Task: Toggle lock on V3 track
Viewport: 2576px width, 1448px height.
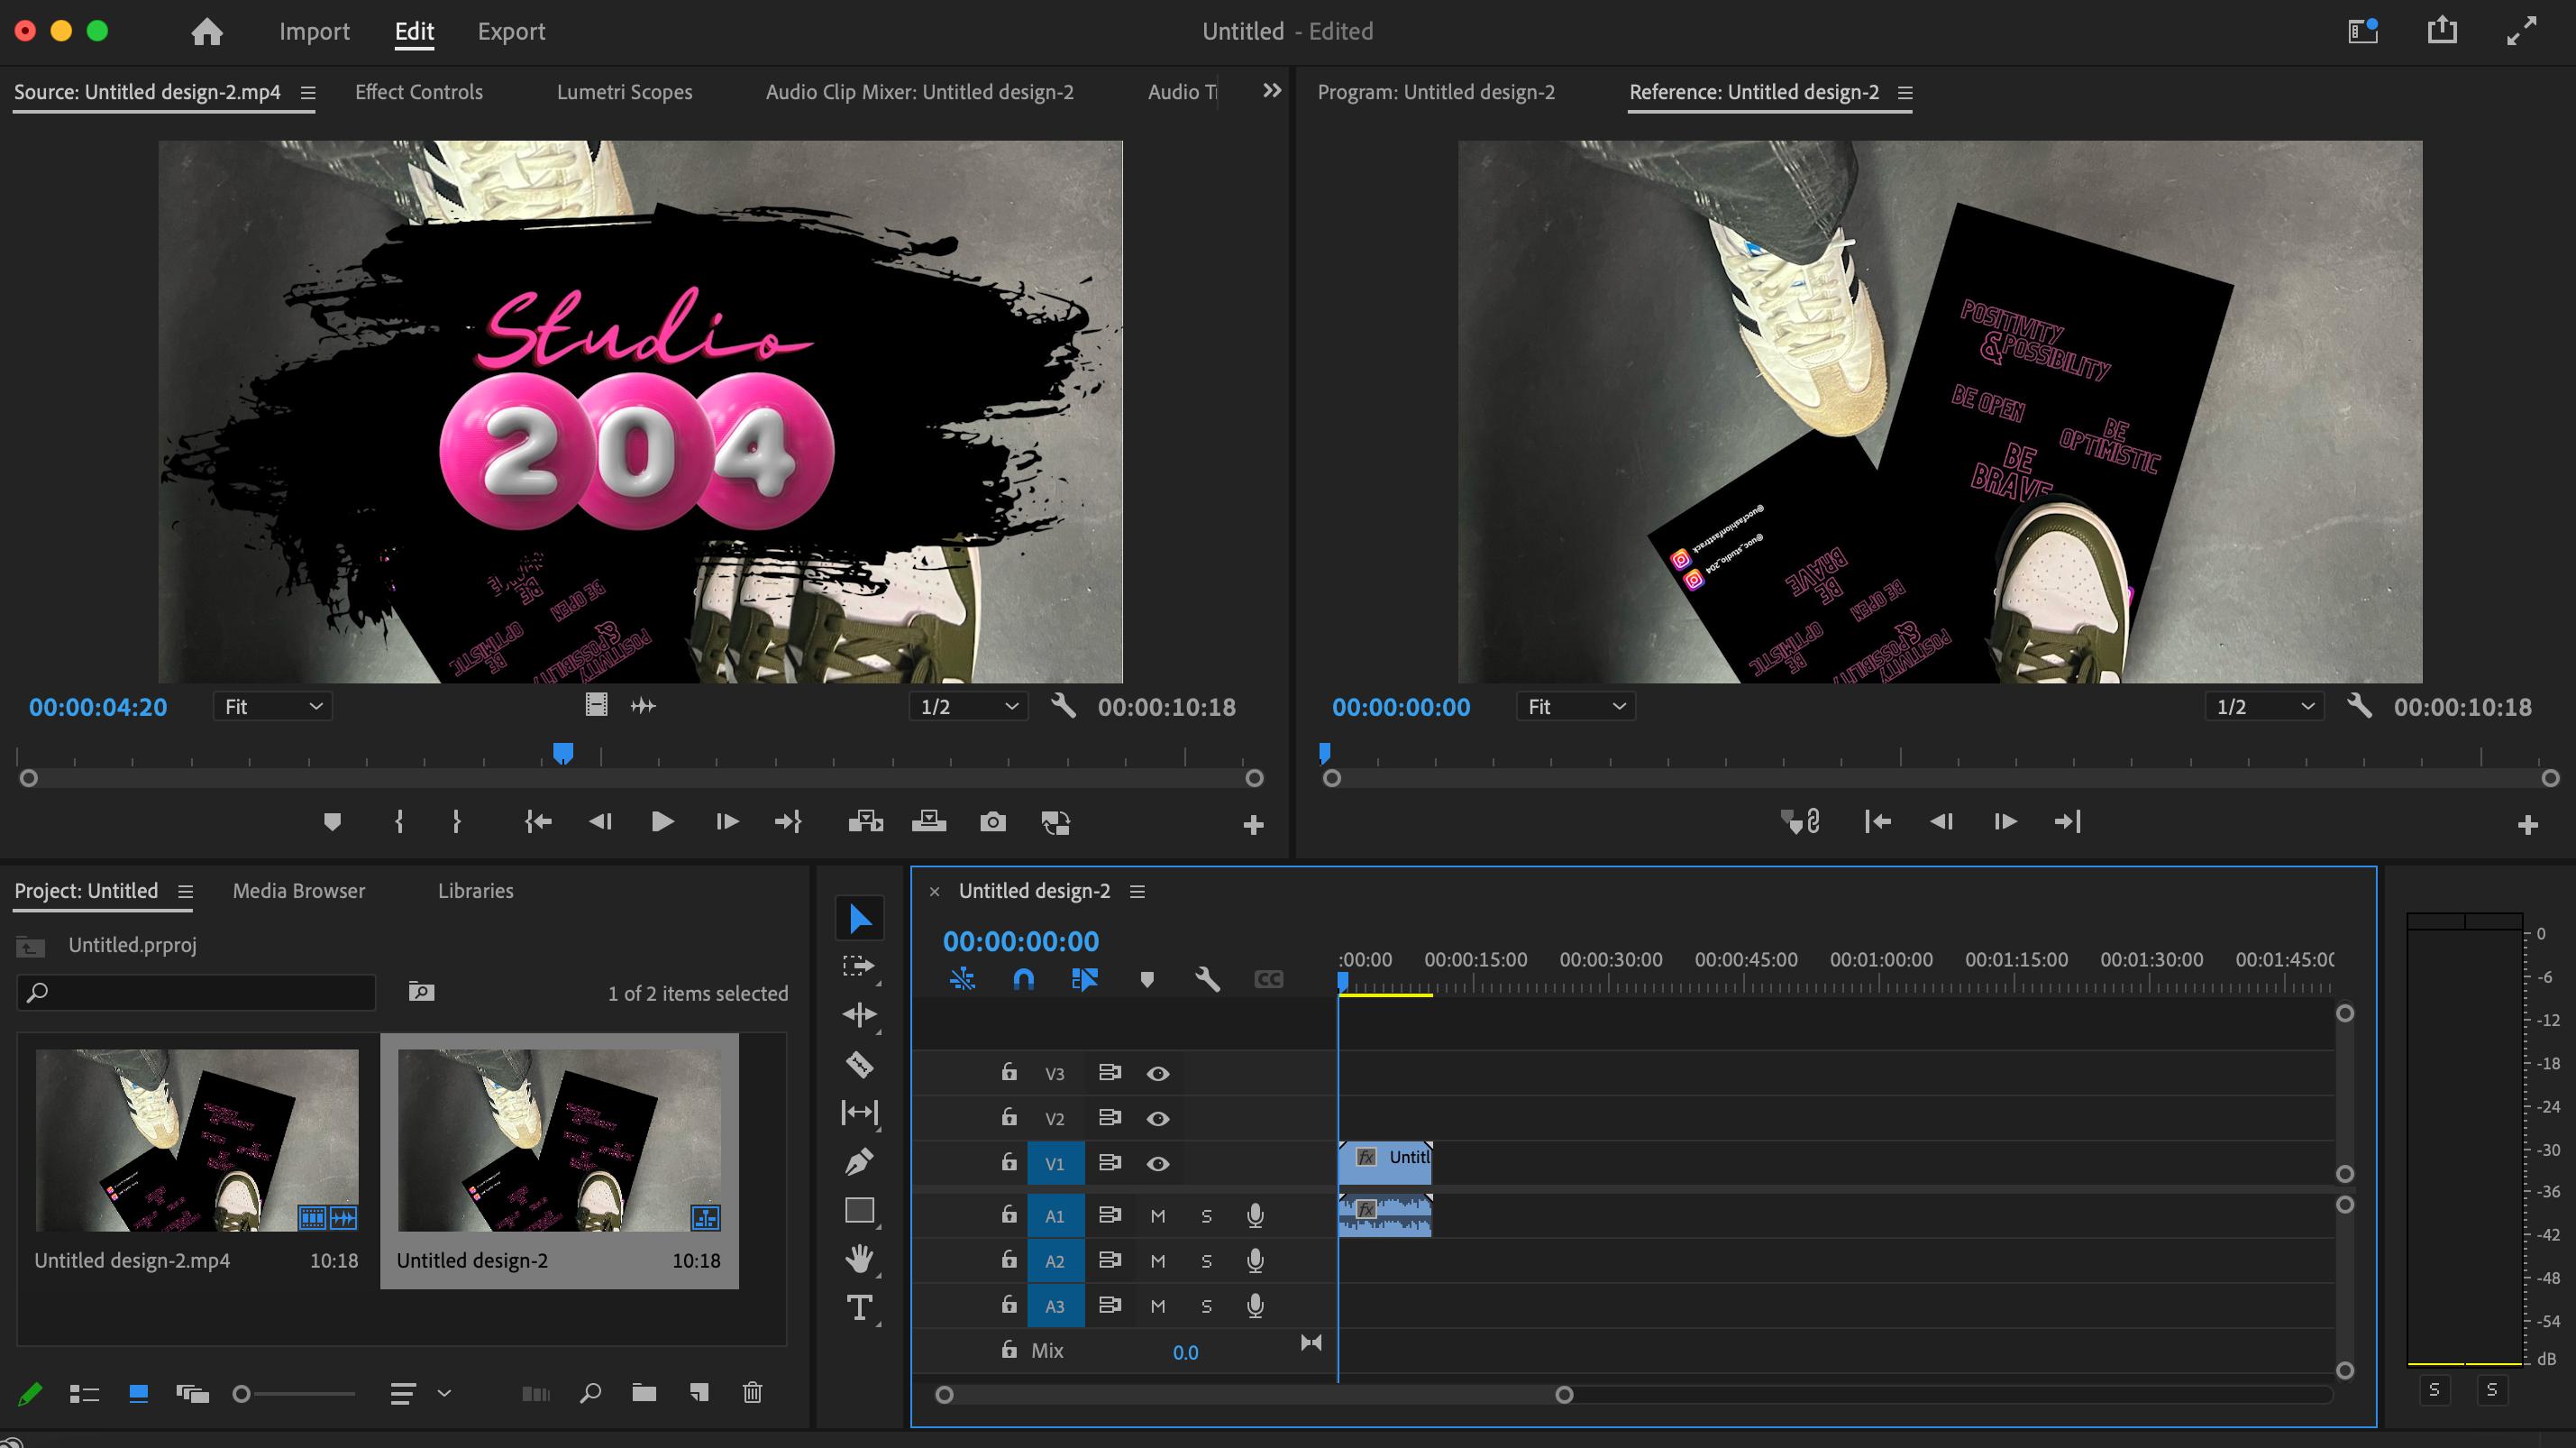Action: point(1009,1072)
